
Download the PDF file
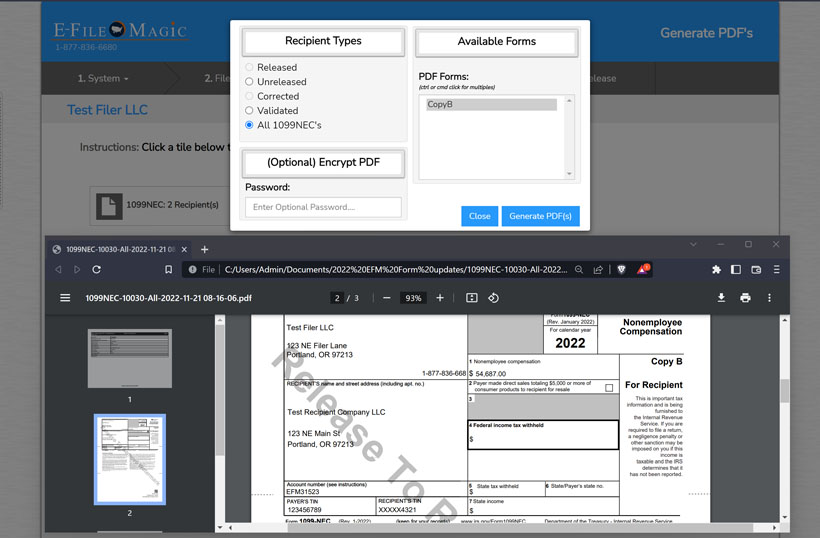click(x=721, y=298)
